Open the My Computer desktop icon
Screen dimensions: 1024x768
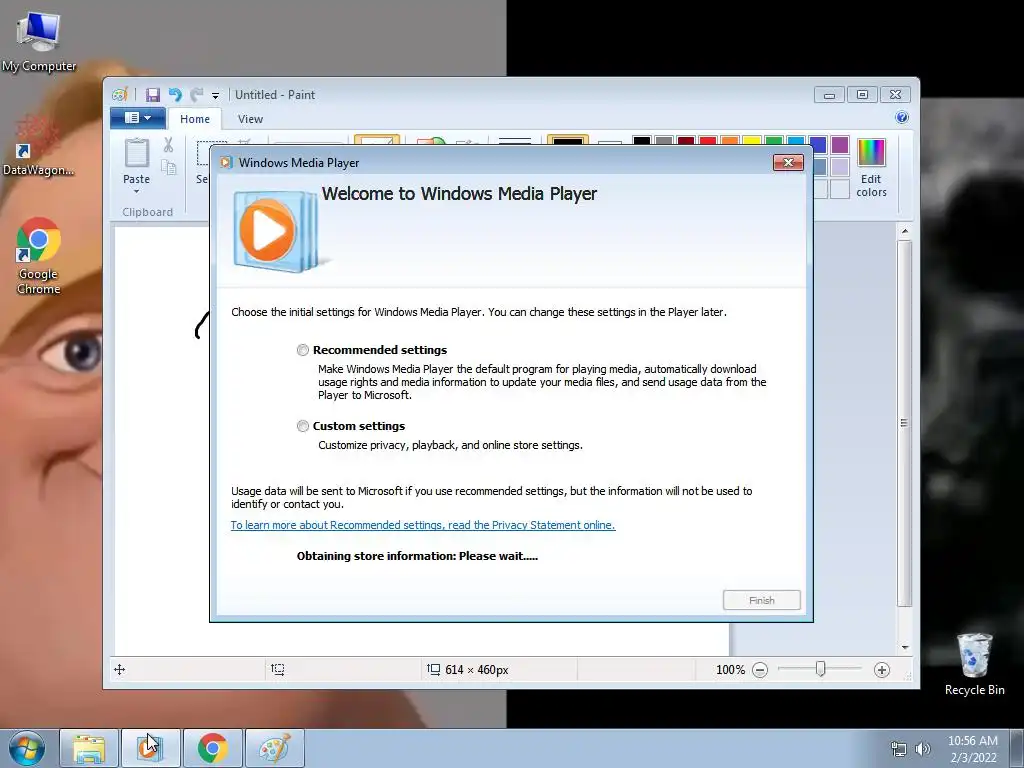(x=39, y=40)
